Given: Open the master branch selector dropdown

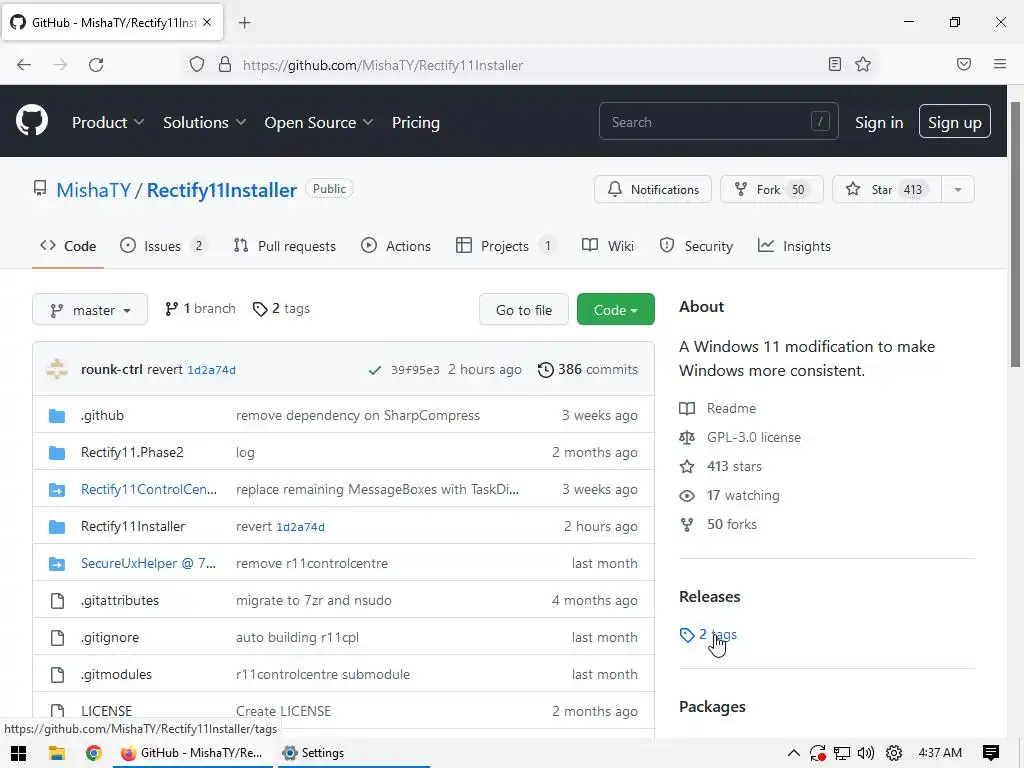Looking at the screenshot, I should [x=89, y=310].
